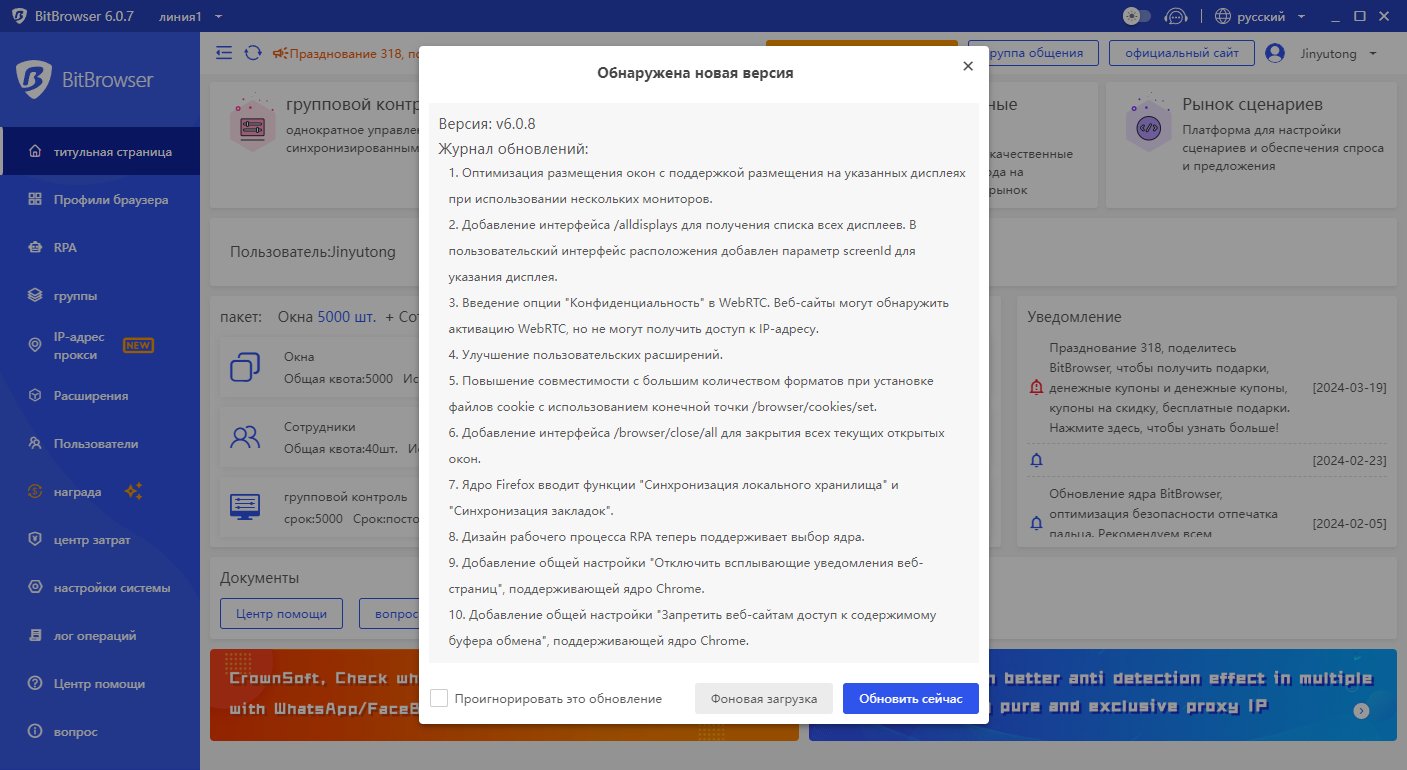Open 'Пользователи' sidebar entry
The image size is (1407, 770).
point(100,444)
